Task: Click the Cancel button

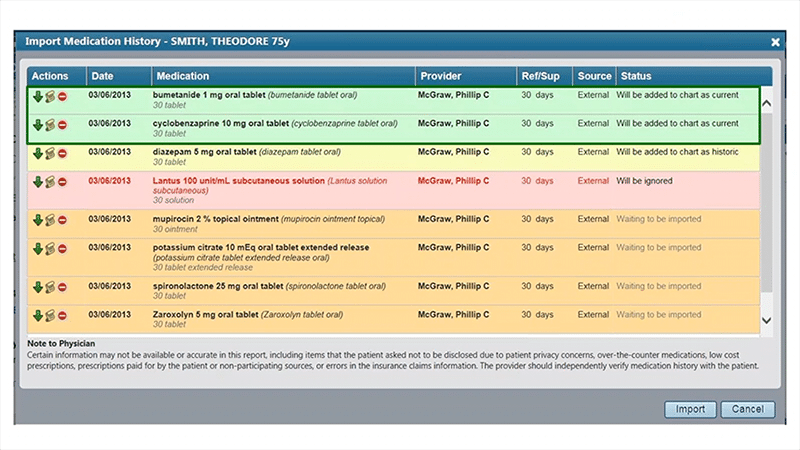Action: click(747, 409)
